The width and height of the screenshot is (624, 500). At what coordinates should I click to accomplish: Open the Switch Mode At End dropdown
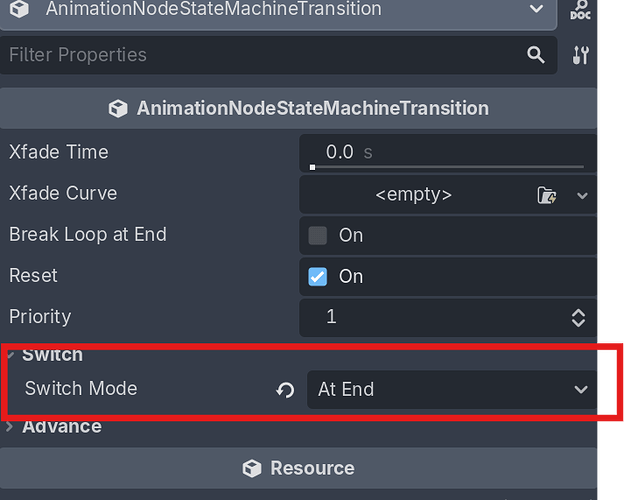(x=452, y=389)
